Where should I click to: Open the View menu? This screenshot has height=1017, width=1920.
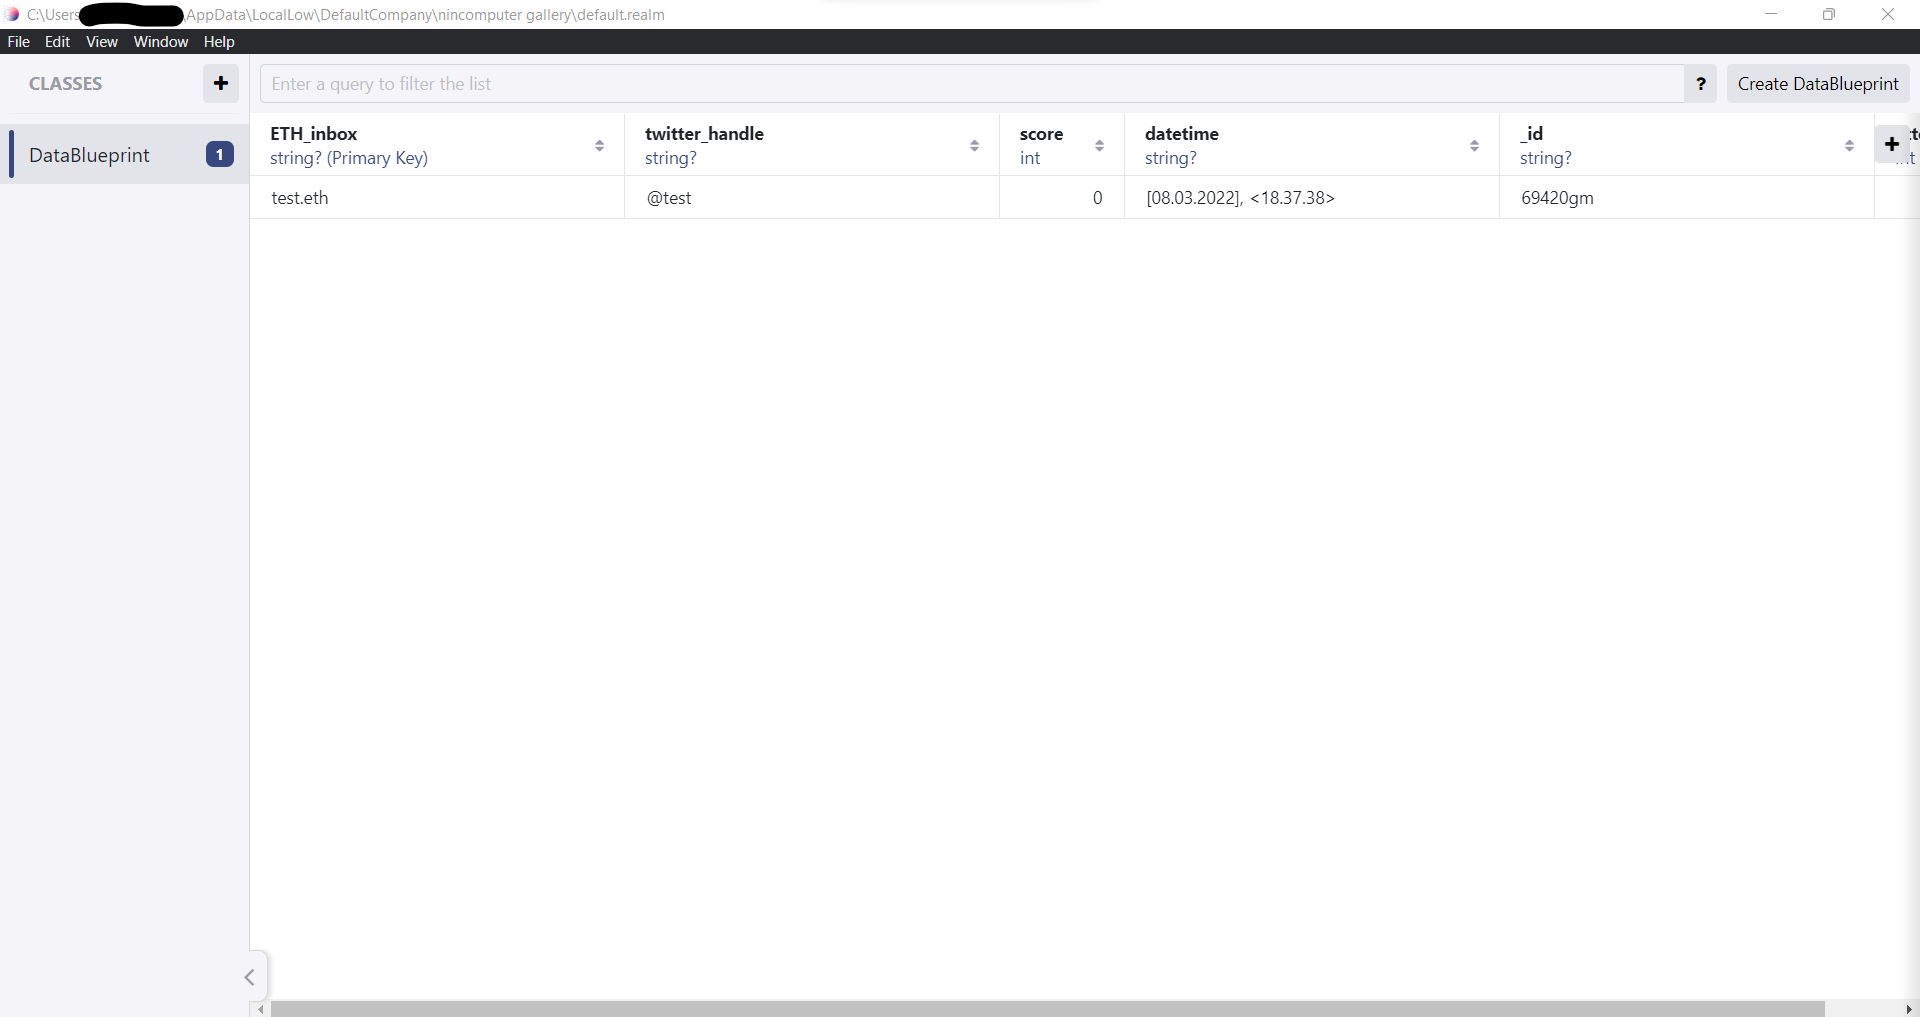tap(102, 42)
